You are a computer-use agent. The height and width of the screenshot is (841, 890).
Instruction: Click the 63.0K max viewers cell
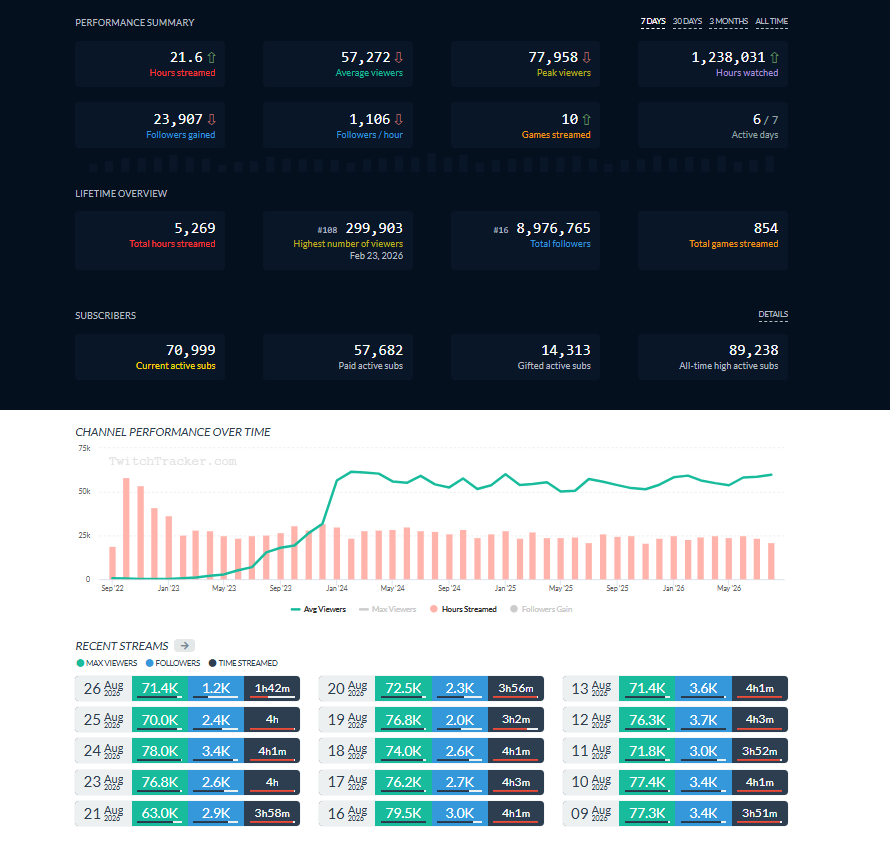click(x=160, y=813)
